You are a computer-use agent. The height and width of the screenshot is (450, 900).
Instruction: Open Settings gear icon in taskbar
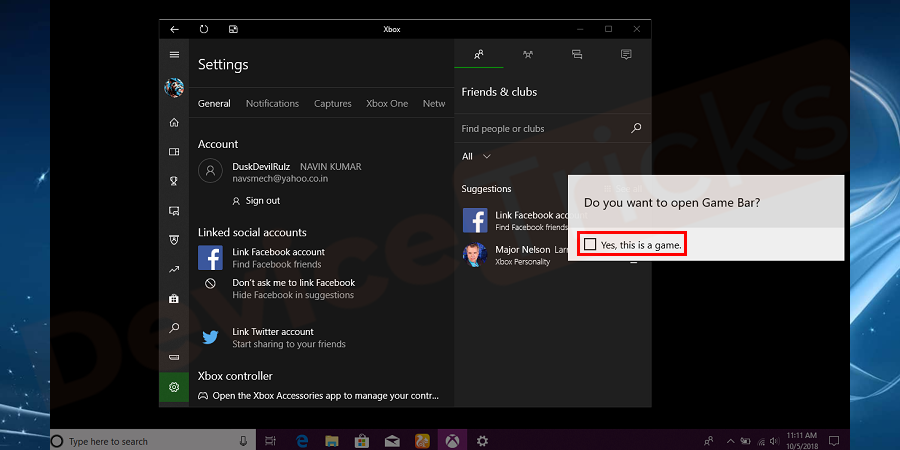click(x=483, y=441)
